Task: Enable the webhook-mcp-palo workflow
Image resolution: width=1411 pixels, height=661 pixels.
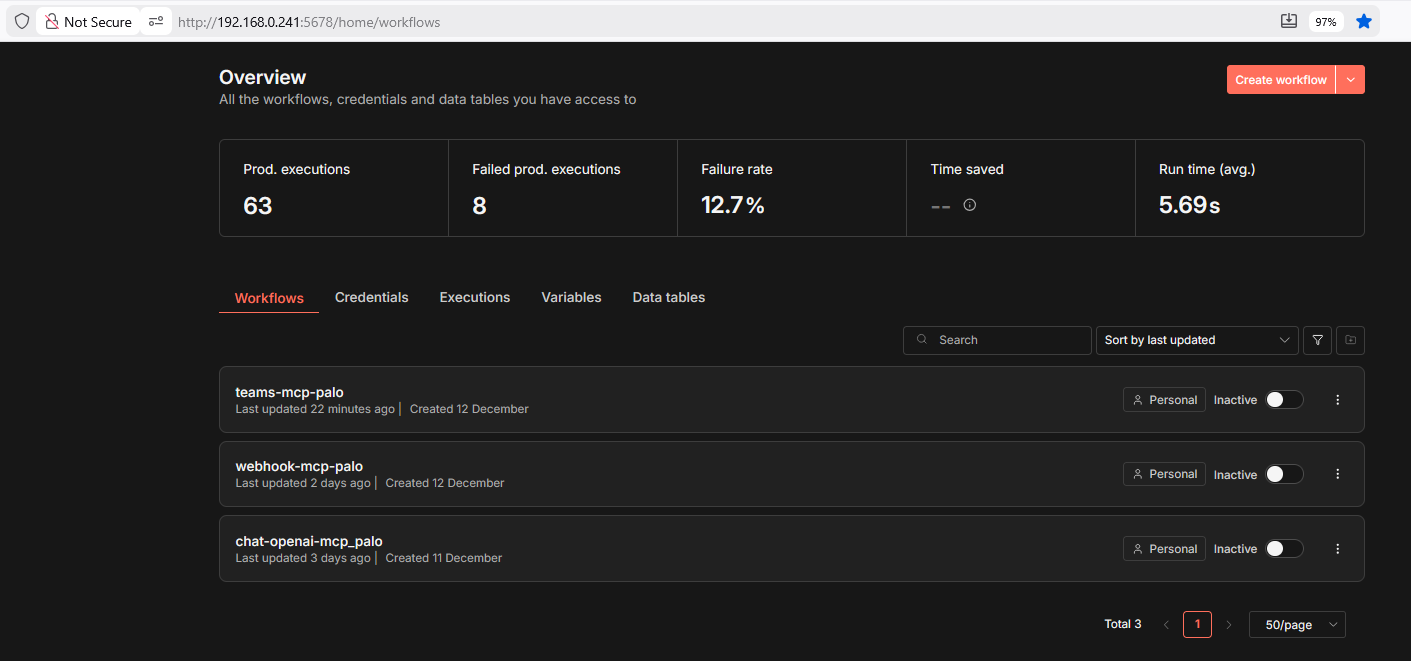Action: 1285,473
